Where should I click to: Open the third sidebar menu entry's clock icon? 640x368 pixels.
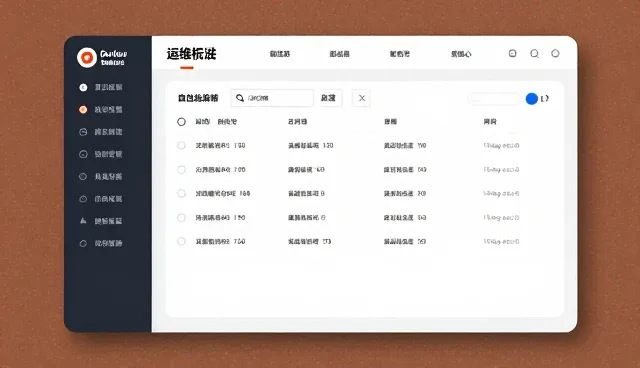coord(83,132)
